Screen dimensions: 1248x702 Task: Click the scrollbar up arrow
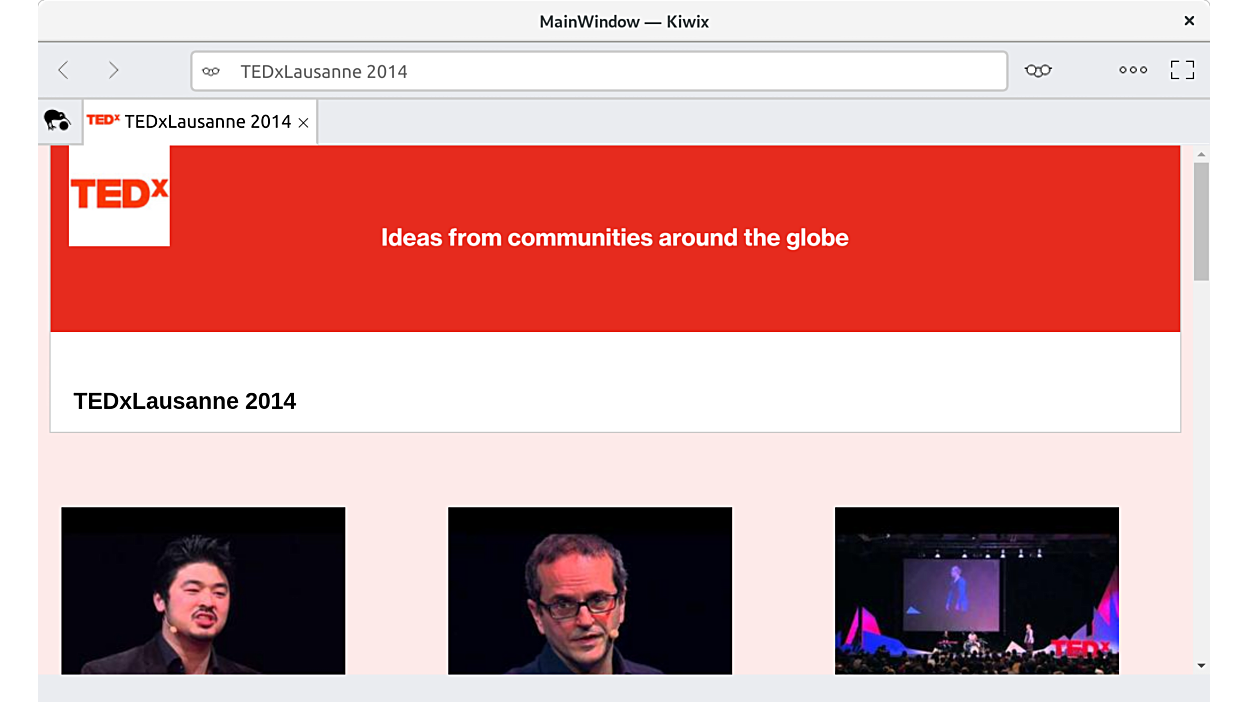coord(1201,154)
